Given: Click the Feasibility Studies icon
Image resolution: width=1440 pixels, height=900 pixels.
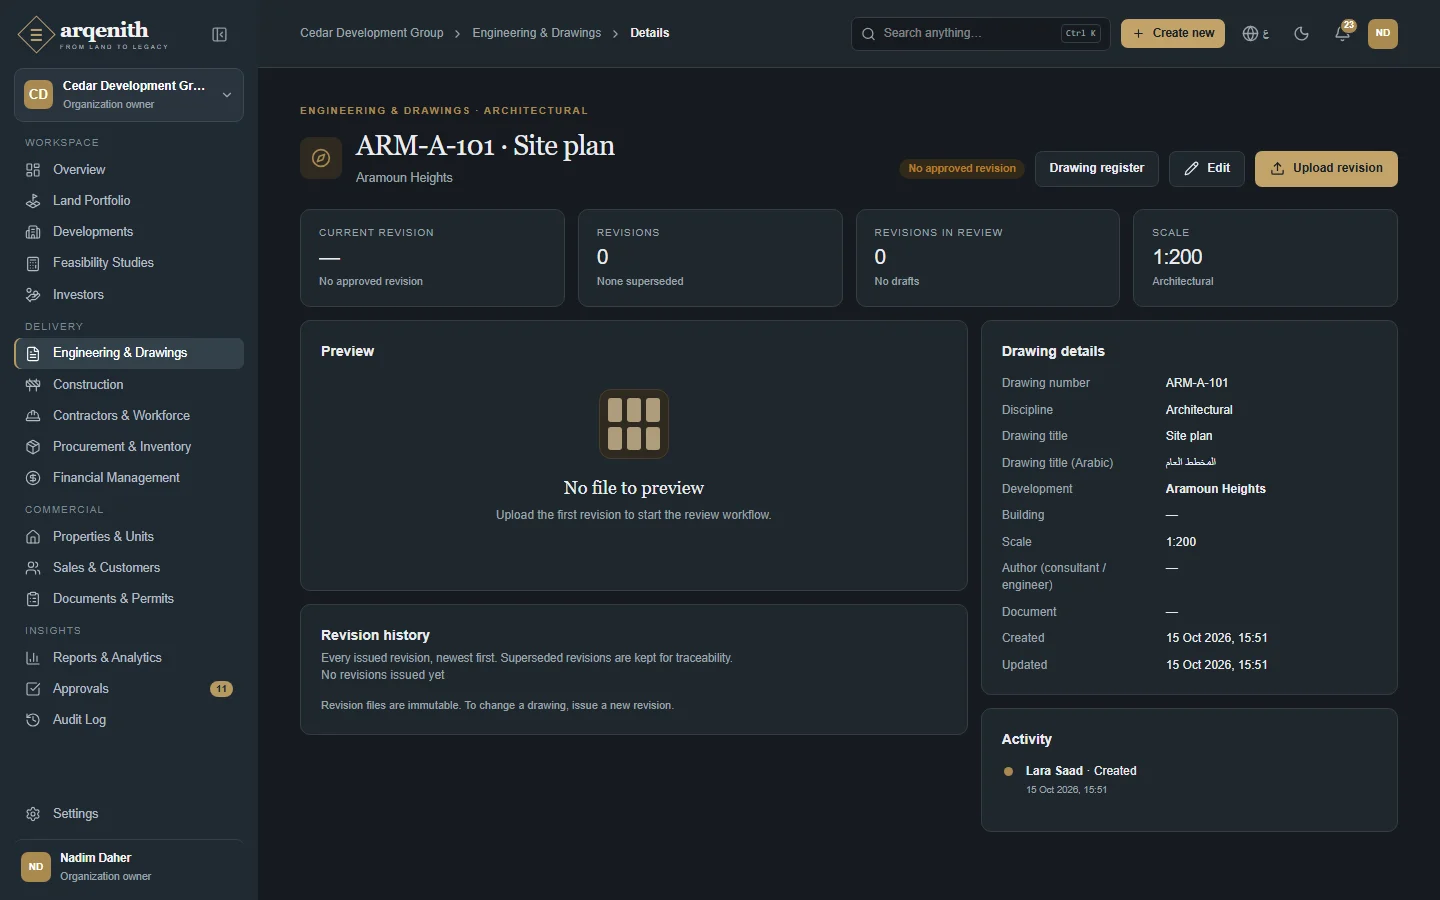Looking at the screenshot, I should coord(33,263).
